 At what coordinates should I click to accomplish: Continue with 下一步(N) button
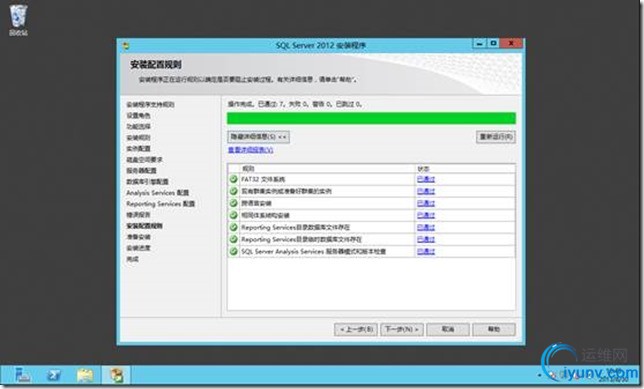pos(402,329)
